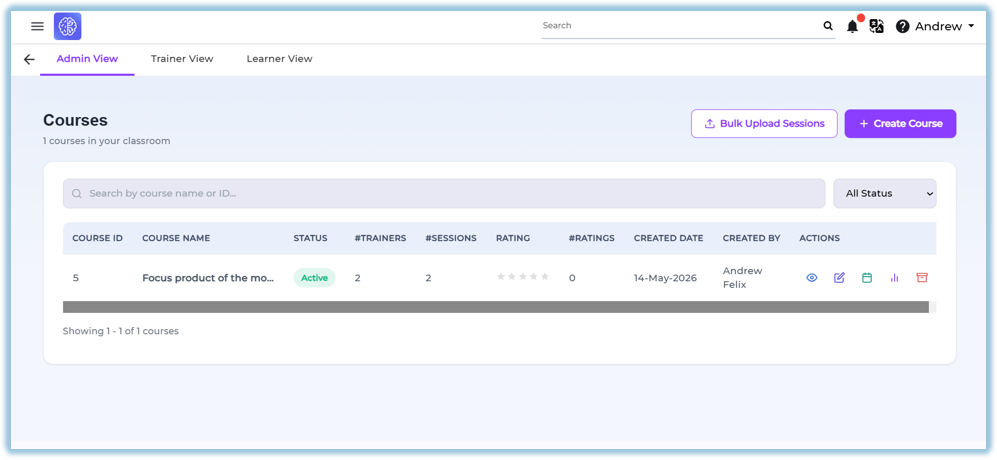Screen dimensions: 997x460
Task: Click the #SESSIONS column header
Action: coord(451,238)
